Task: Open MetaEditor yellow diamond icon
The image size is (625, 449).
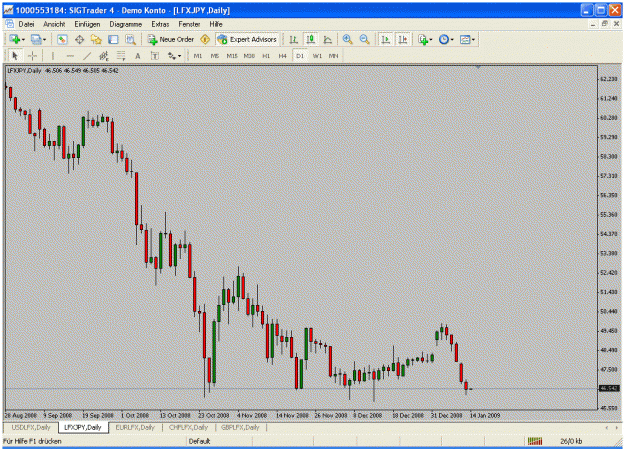Action: (205, 39)
